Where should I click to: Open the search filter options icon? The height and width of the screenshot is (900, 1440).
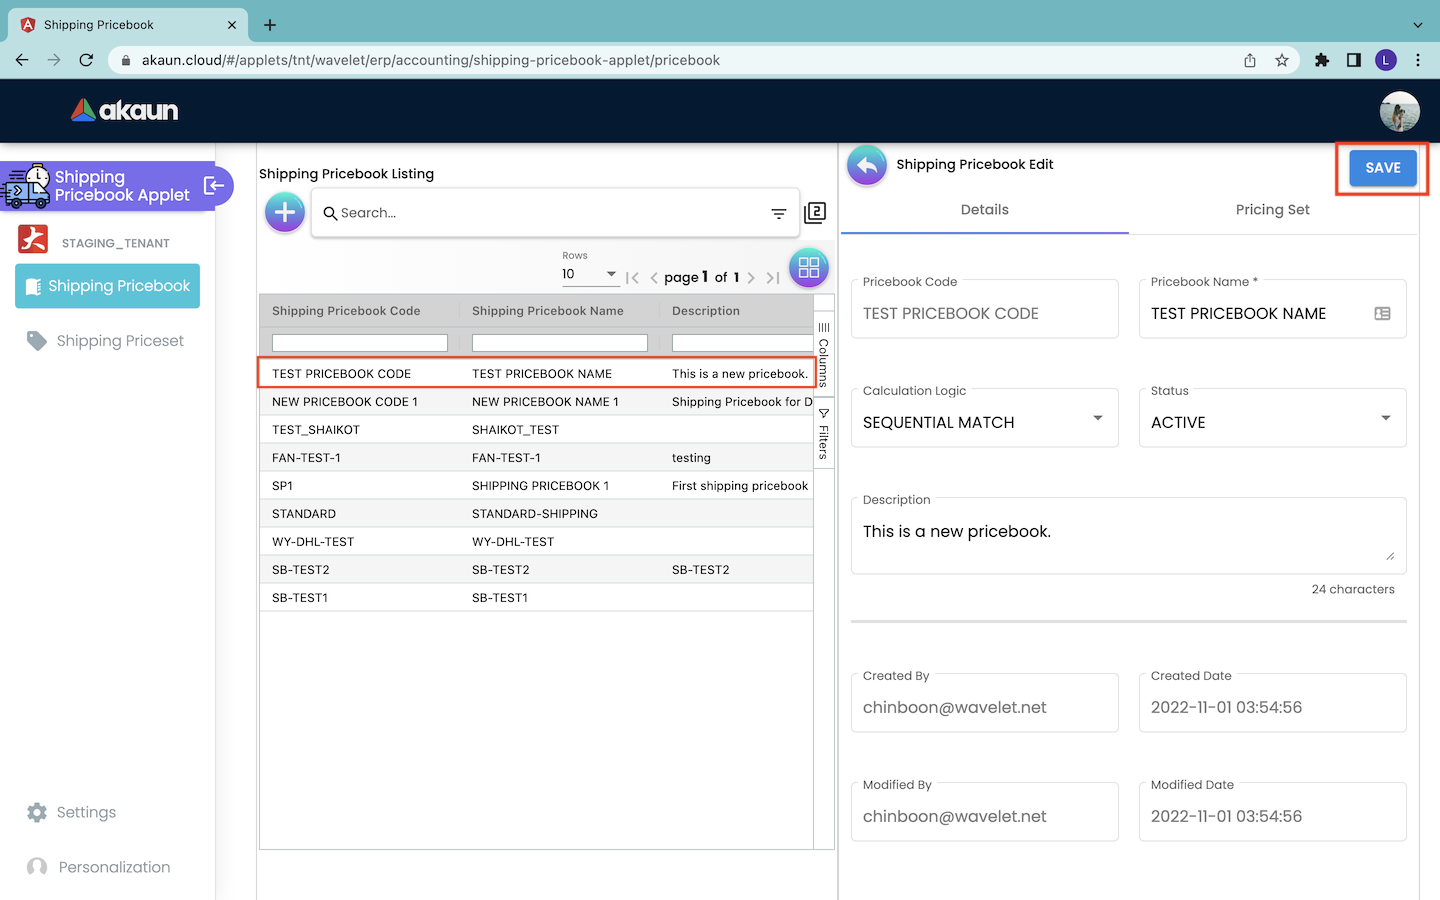point(778,213)
